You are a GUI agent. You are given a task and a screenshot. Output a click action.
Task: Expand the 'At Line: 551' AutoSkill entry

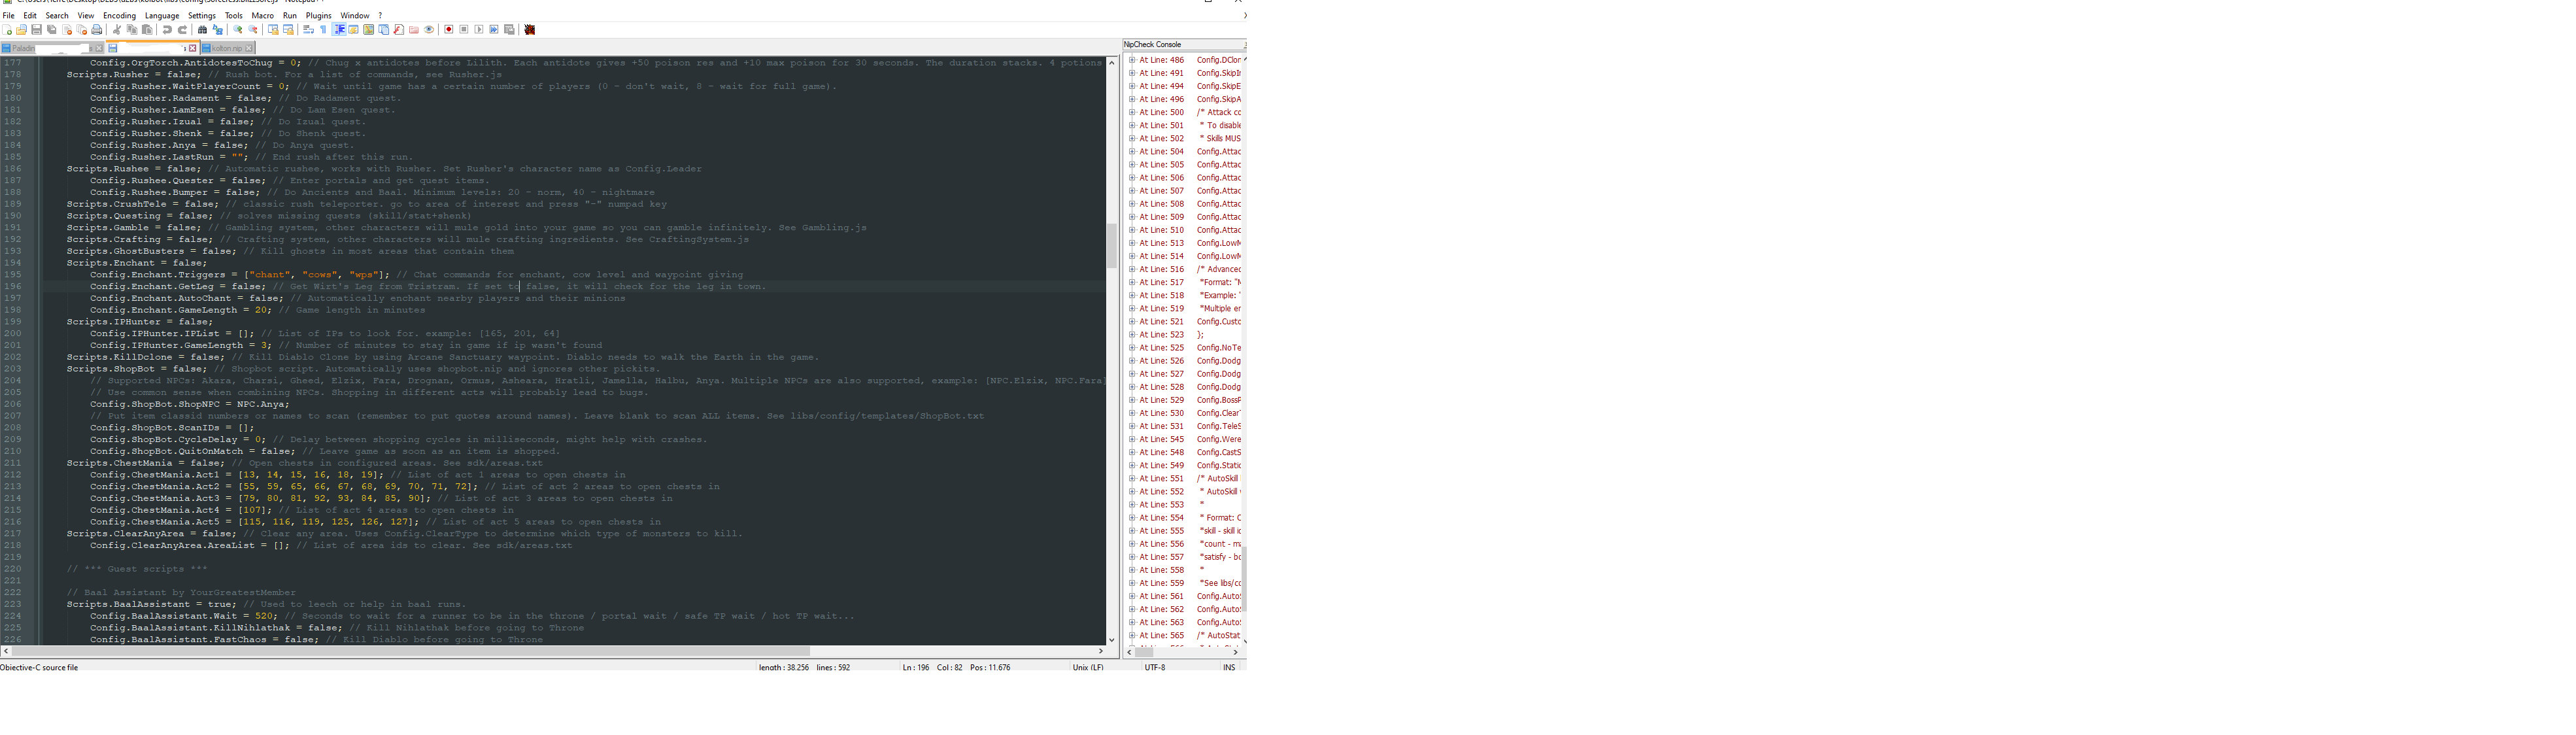tap(1131, 478)
